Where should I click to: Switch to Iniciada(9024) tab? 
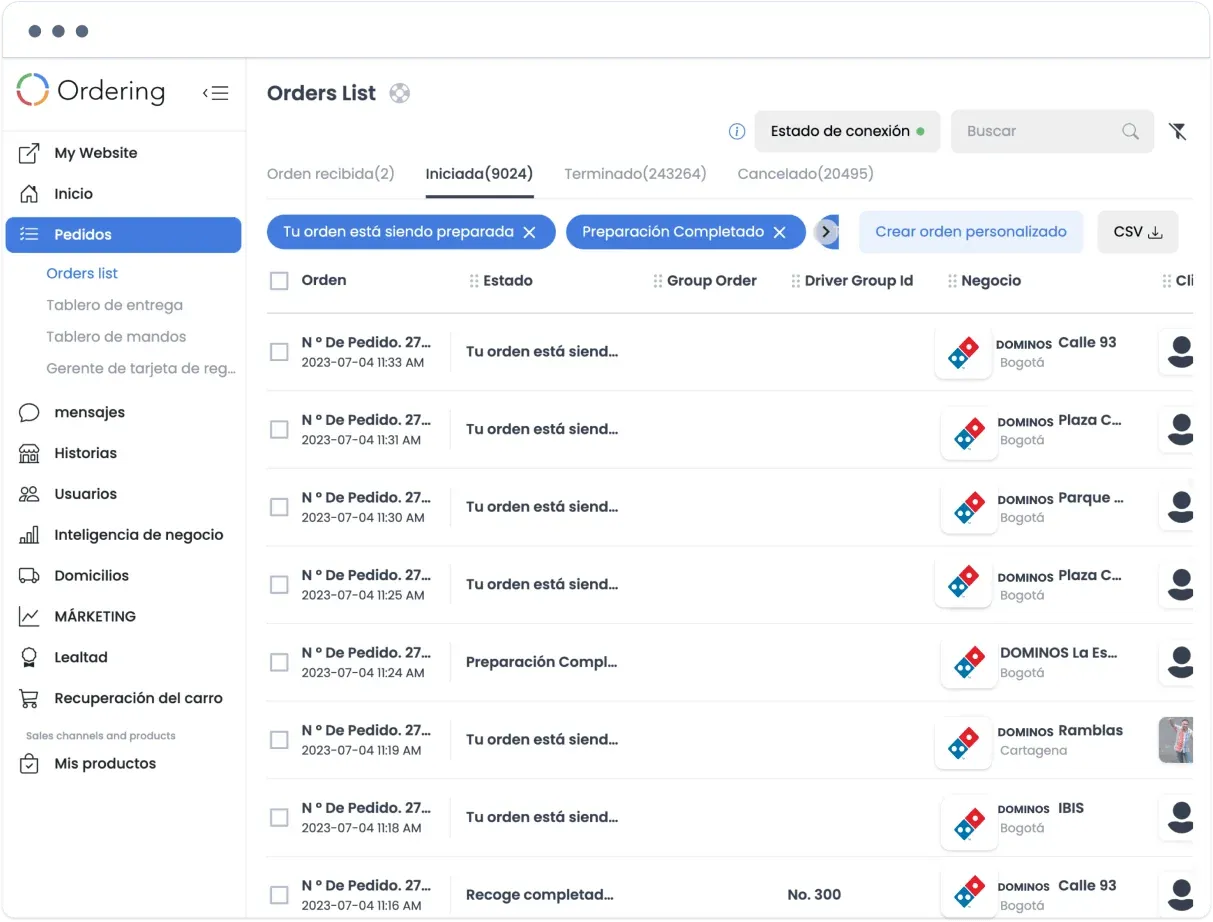(479, 174)
